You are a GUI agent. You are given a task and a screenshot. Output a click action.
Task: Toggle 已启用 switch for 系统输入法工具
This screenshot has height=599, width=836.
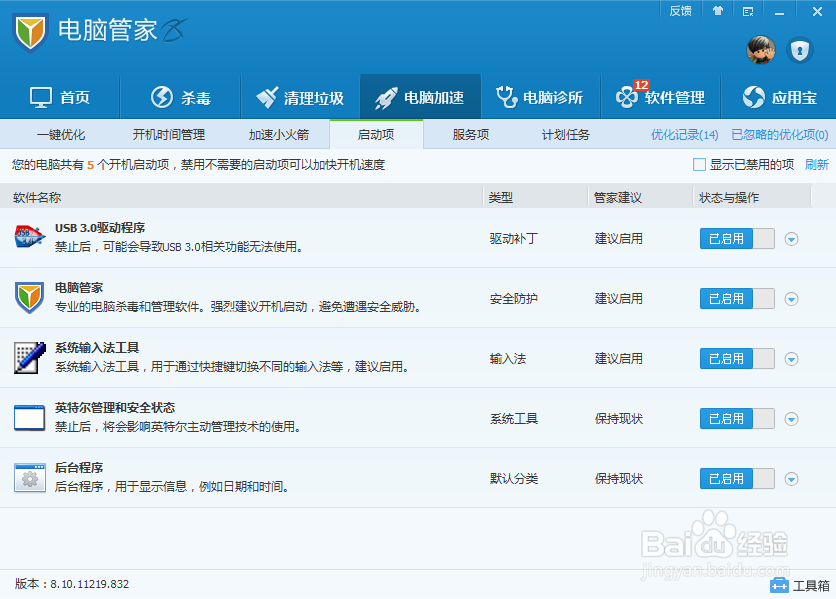(x=737, y=358)
